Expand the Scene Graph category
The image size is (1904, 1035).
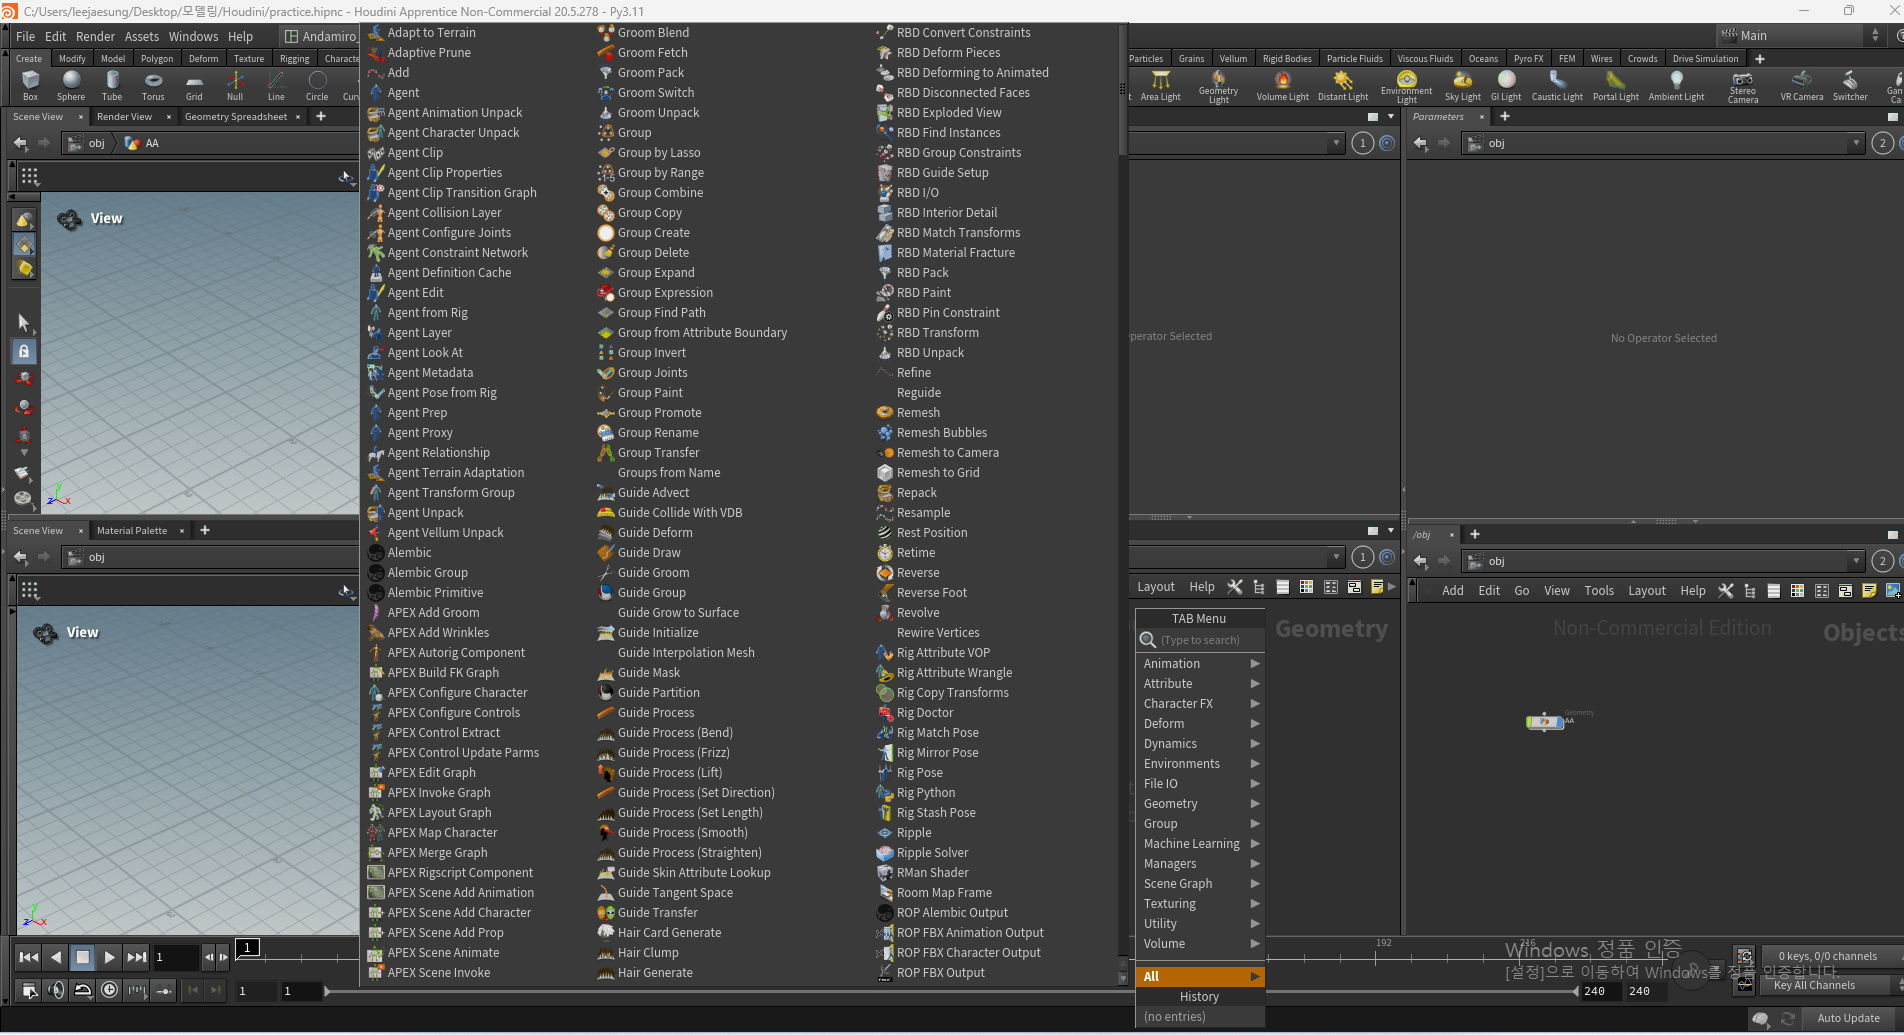pos(1200,883)
